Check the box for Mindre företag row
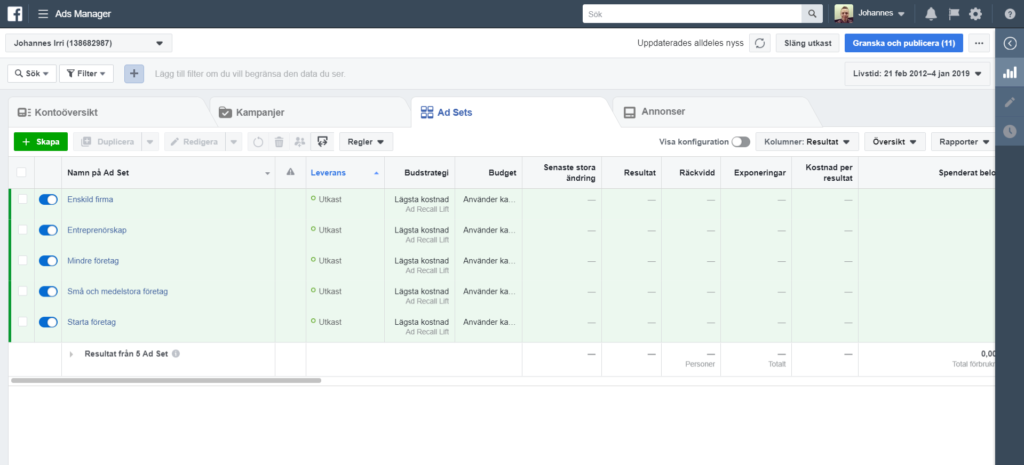Viewport: 1024px width, 465px height. tap(22, 261)
